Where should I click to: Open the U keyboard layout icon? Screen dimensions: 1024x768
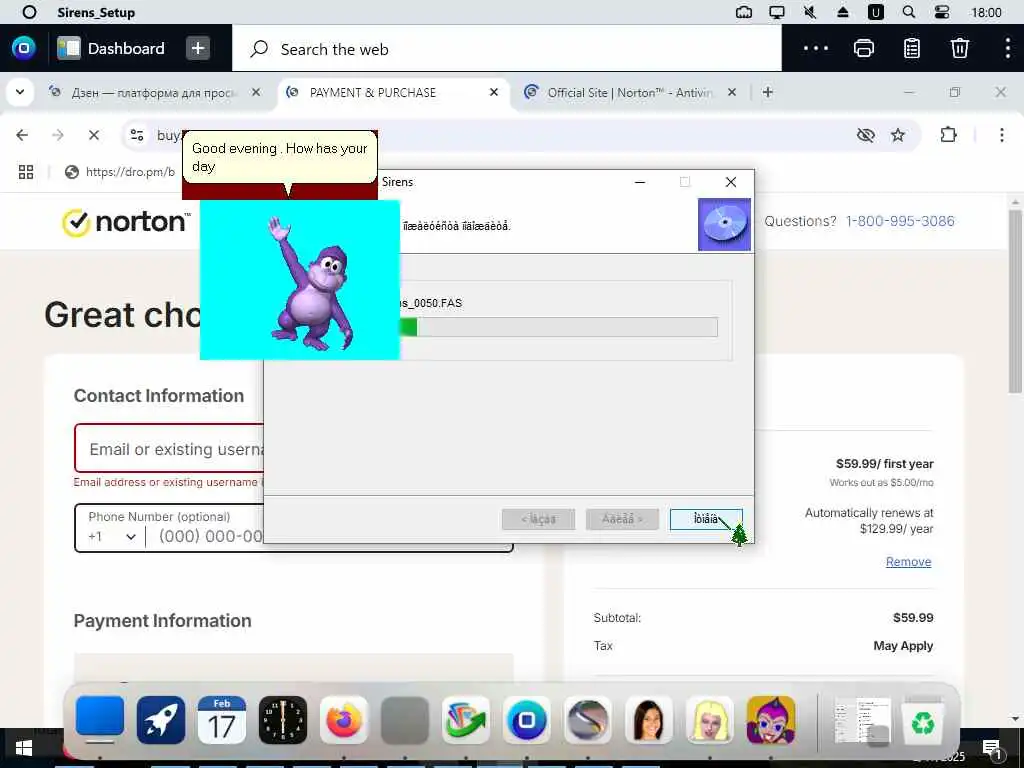tap(876, 12)
